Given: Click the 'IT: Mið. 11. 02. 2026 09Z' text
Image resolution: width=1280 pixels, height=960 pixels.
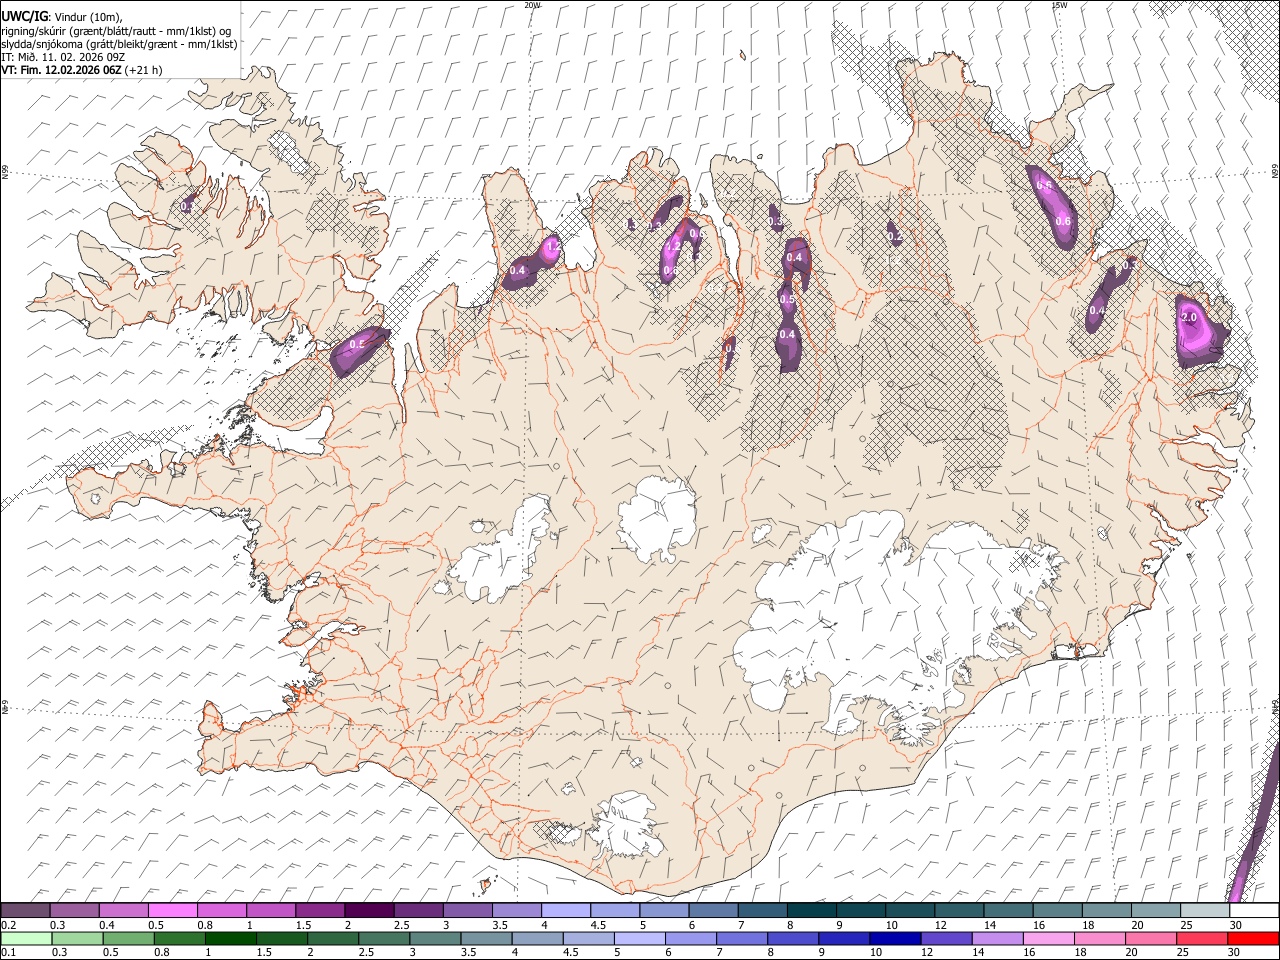Looking at the screenshot, I should pos(63,57).
